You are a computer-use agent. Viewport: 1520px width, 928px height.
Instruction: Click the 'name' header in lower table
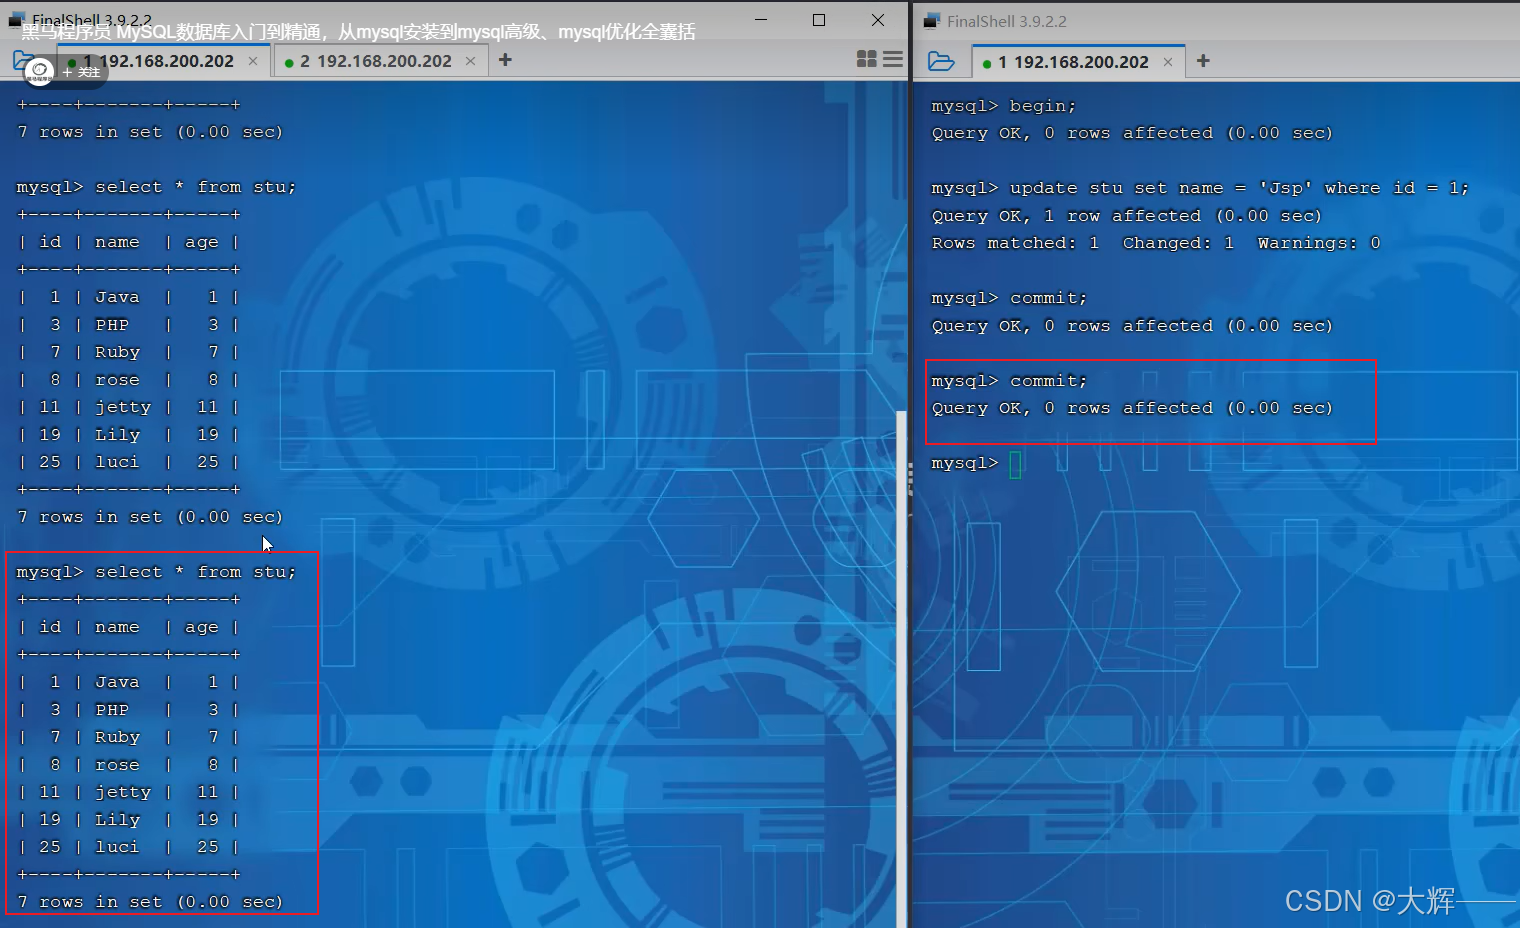[x=117, y=627]
